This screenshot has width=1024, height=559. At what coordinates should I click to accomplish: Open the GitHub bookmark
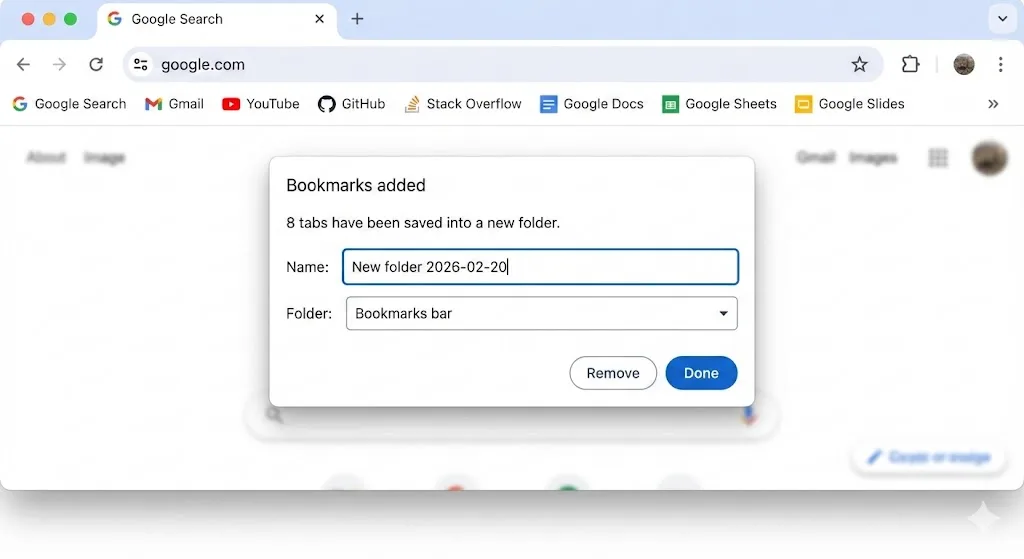(351, 104)
